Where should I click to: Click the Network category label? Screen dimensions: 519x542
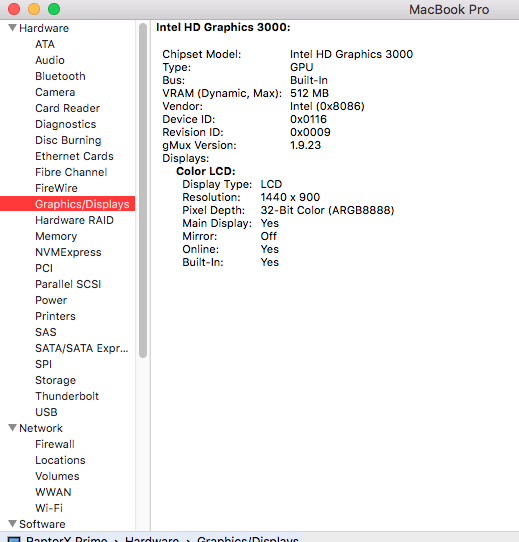41,428
